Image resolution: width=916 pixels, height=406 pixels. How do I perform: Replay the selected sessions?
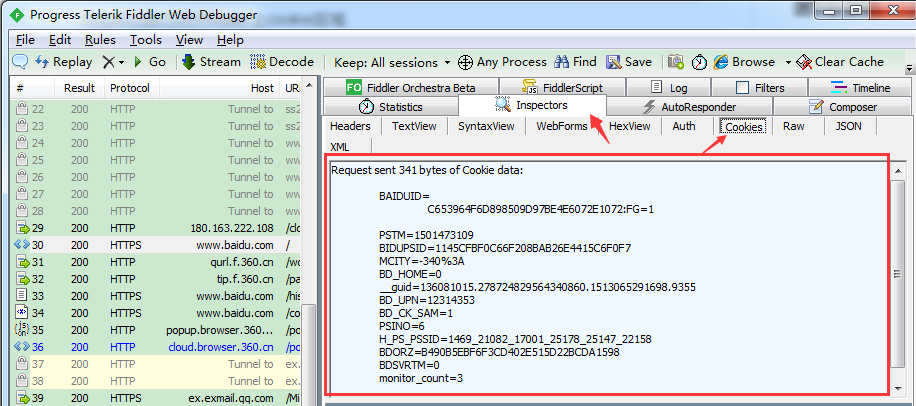64,62
